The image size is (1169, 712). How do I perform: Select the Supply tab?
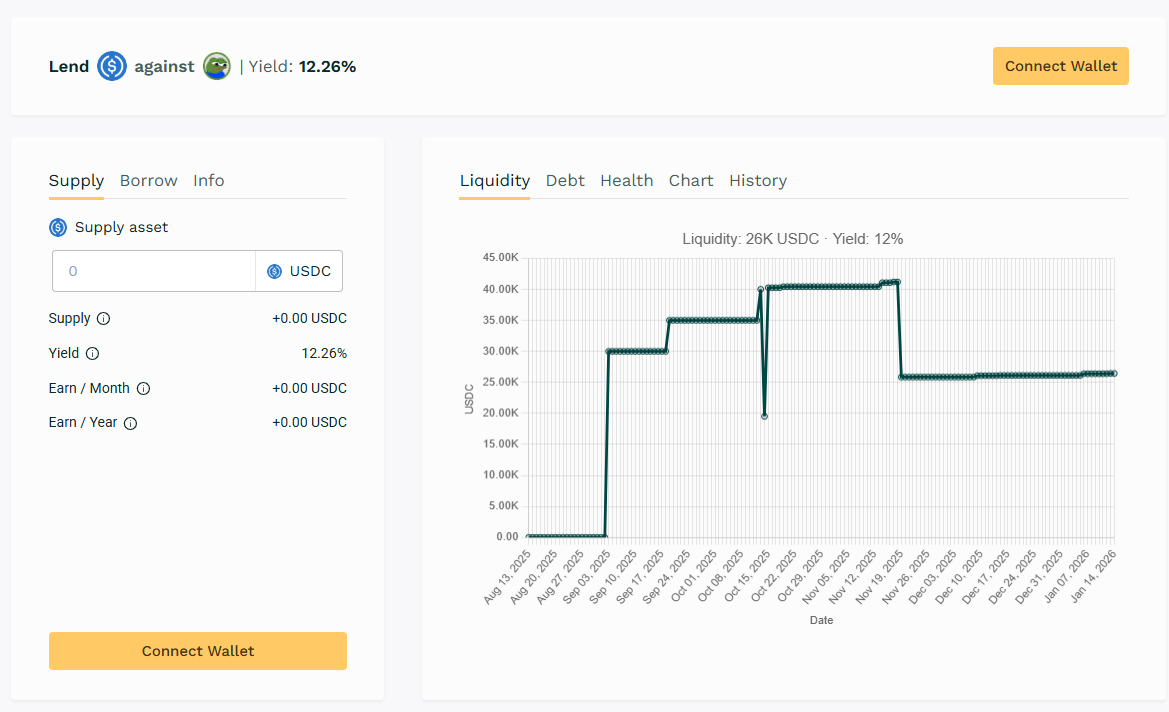coord(76,181)
